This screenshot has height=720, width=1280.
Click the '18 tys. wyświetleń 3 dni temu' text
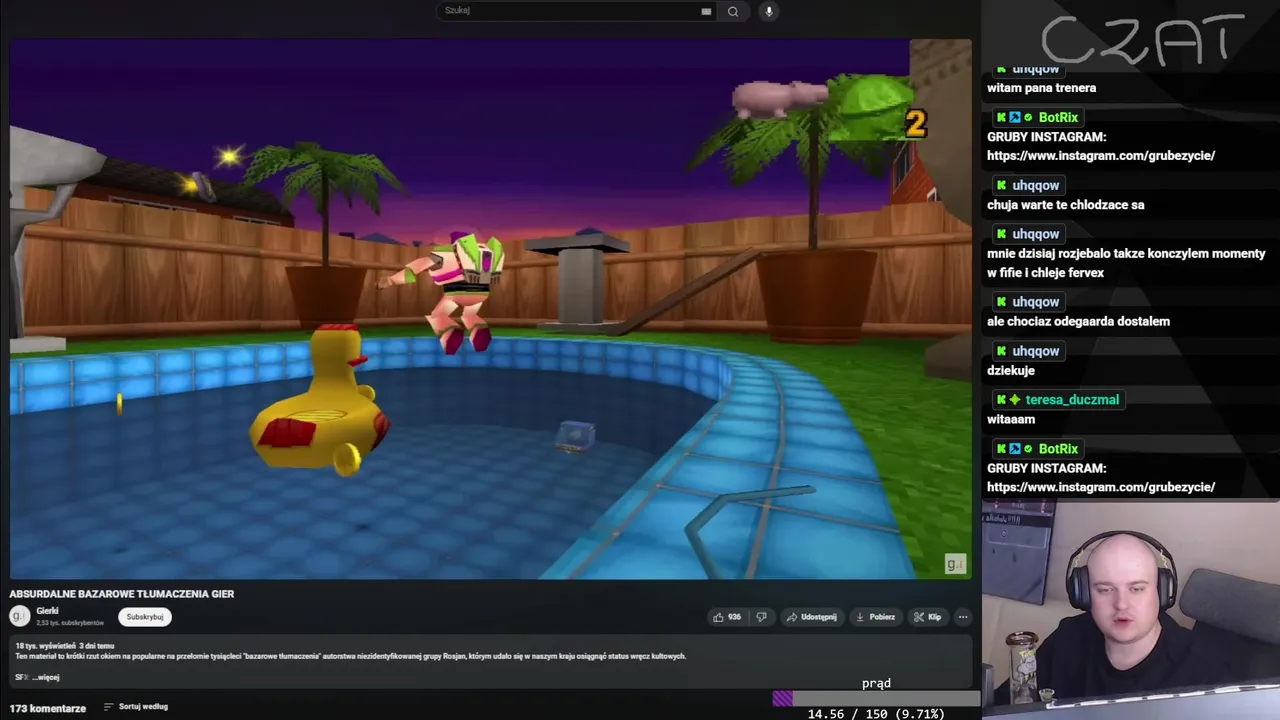(x=65, y=646)
